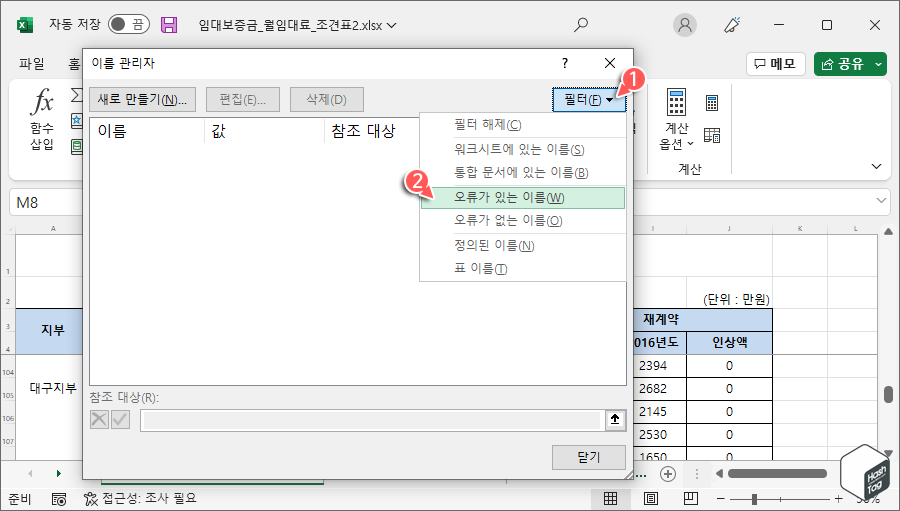Screen dimensions: 900x511
Task: Select 오류가 있는 이름(W) filter option
Action: (523, 198)
